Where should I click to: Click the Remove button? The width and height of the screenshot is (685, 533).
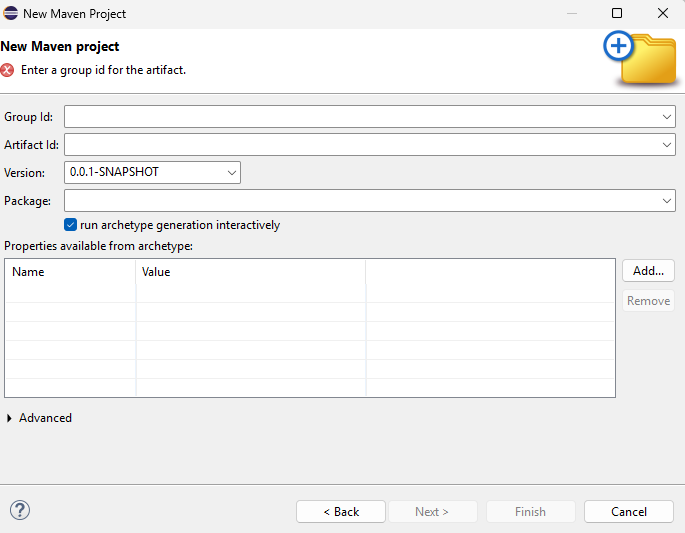(648, 301)
